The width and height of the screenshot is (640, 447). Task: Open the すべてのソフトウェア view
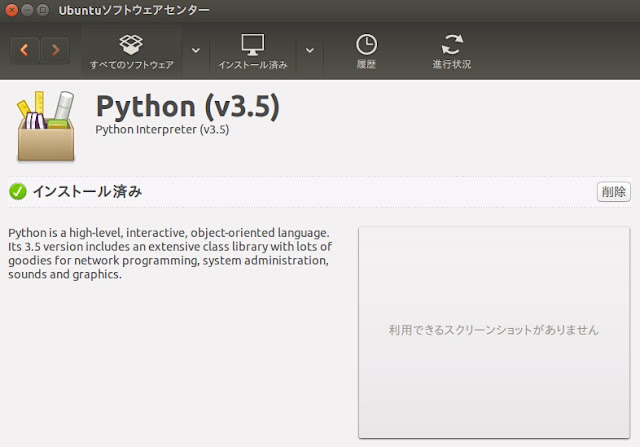click(x=132, y=51)
